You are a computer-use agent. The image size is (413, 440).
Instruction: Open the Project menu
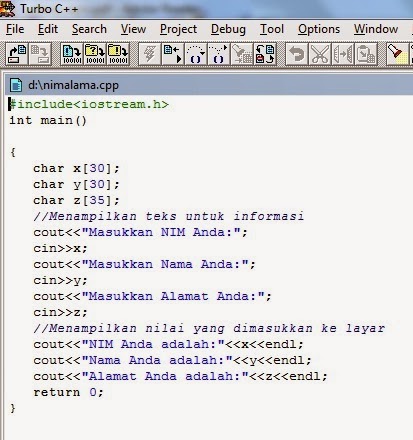[x=178, y=29]
